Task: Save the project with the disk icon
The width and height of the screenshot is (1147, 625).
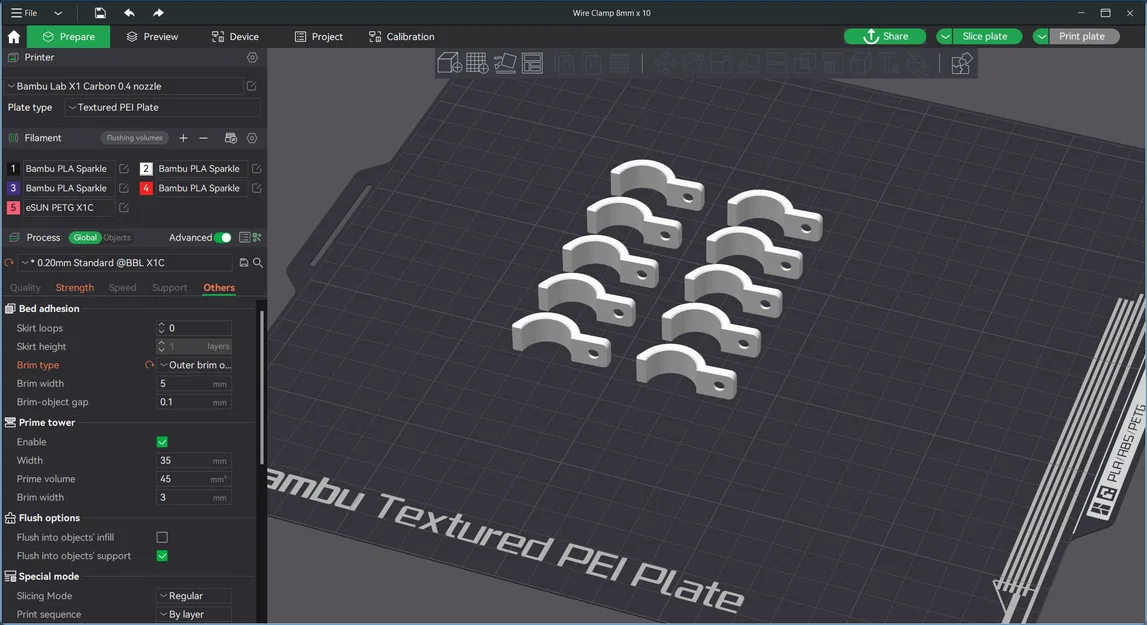Action: point(100,12)
